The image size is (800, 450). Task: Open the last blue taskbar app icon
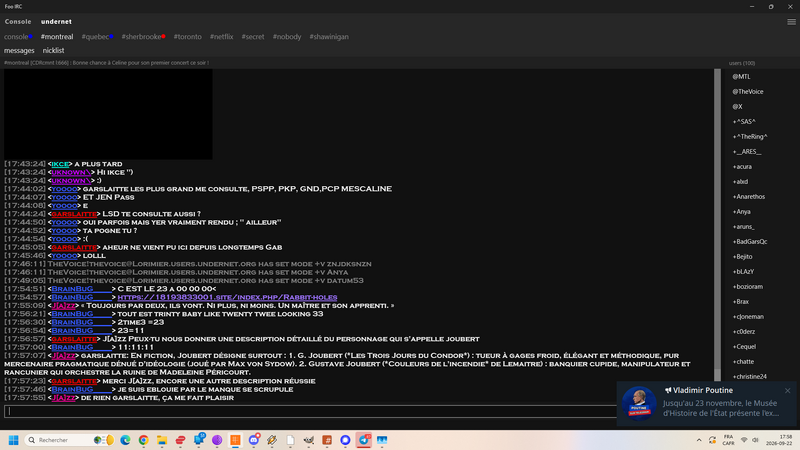coord(382,440)
